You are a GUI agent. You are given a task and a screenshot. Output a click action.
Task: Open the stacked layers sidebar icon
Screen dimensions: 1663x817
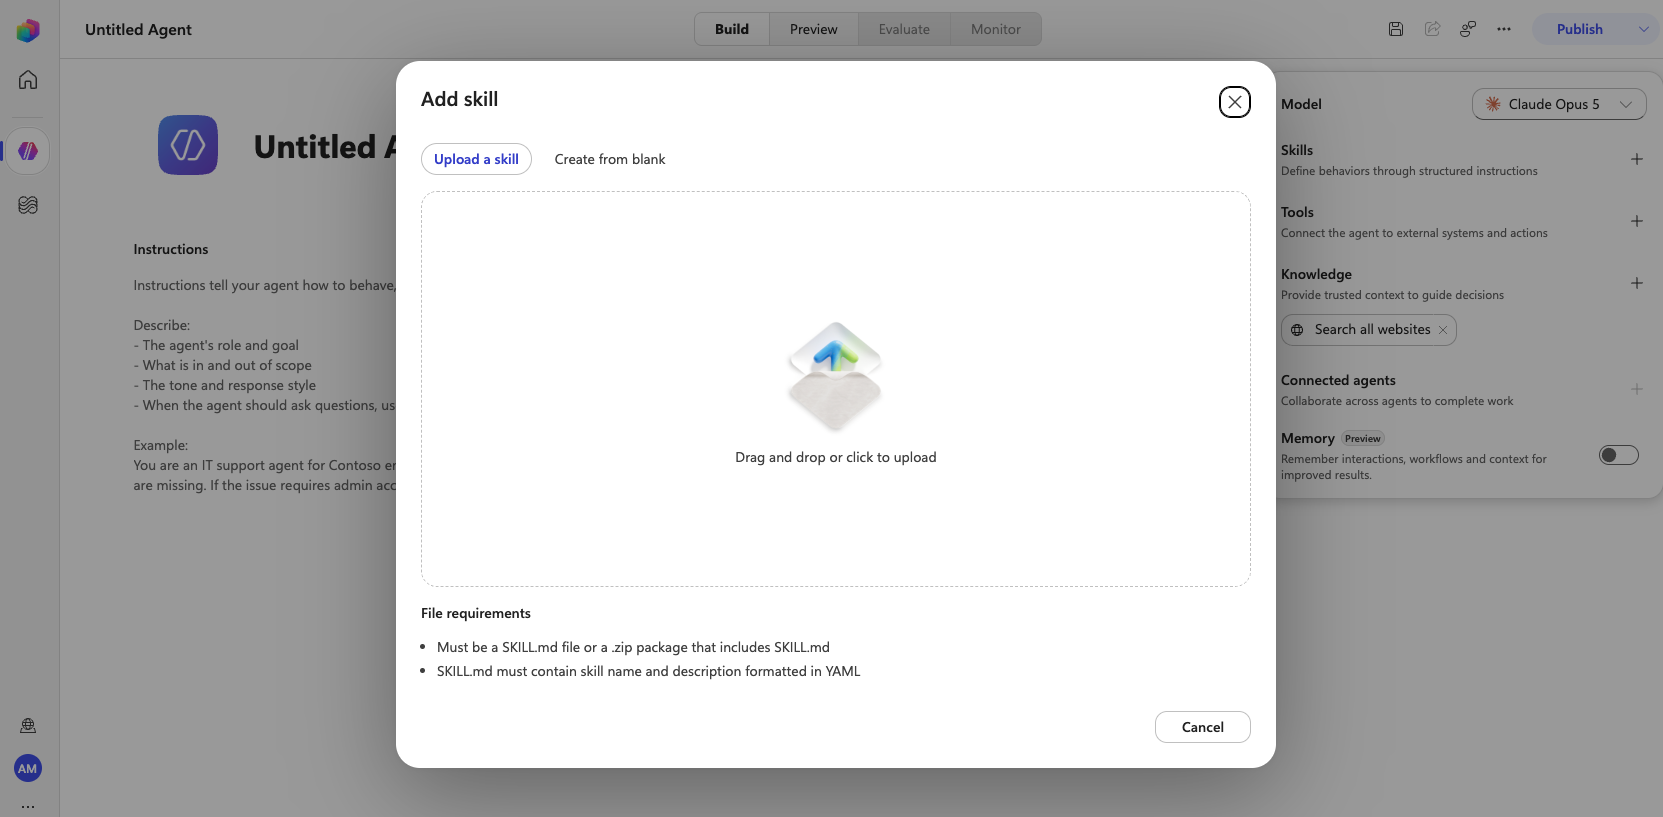point(28,205)
